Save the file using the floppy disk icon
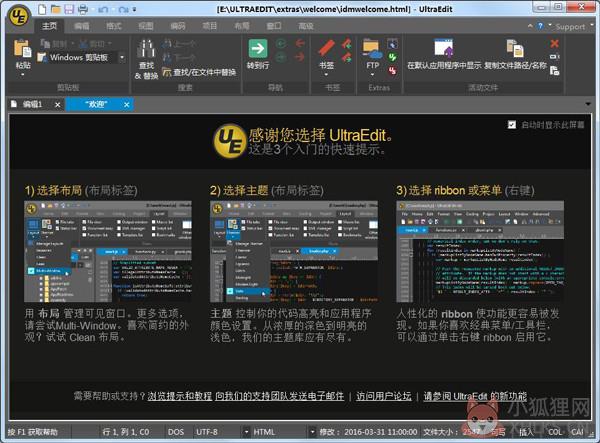The image size is (600, 443). [69, 9]
